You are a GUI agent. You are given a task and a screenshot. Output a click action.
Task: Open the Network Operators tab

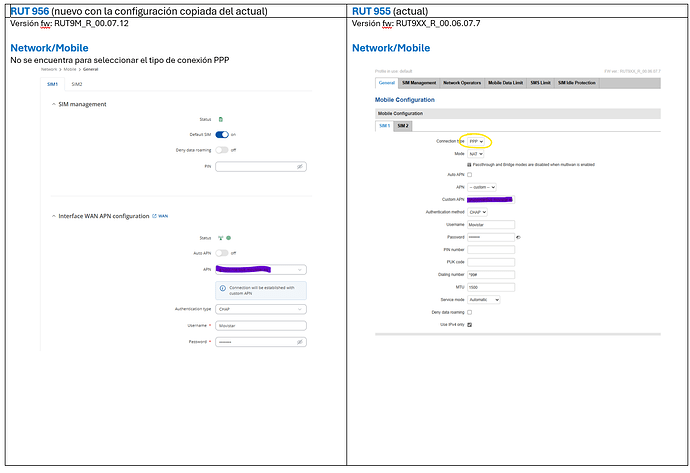[x=462, y=83]
